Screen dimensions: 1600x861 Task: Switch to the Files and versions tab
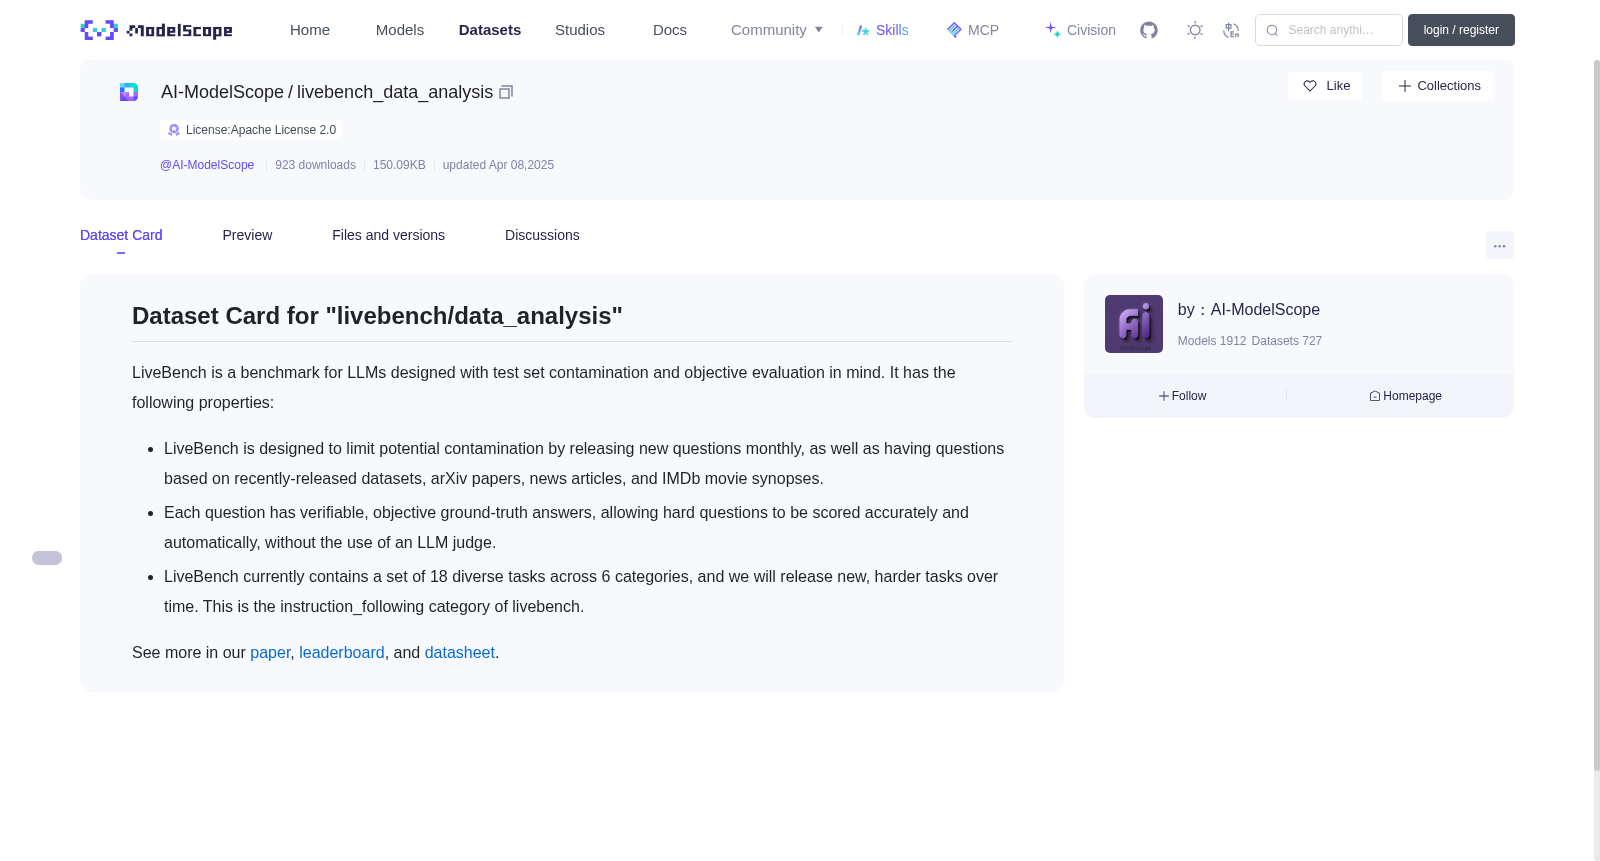(x=388, y=235)
